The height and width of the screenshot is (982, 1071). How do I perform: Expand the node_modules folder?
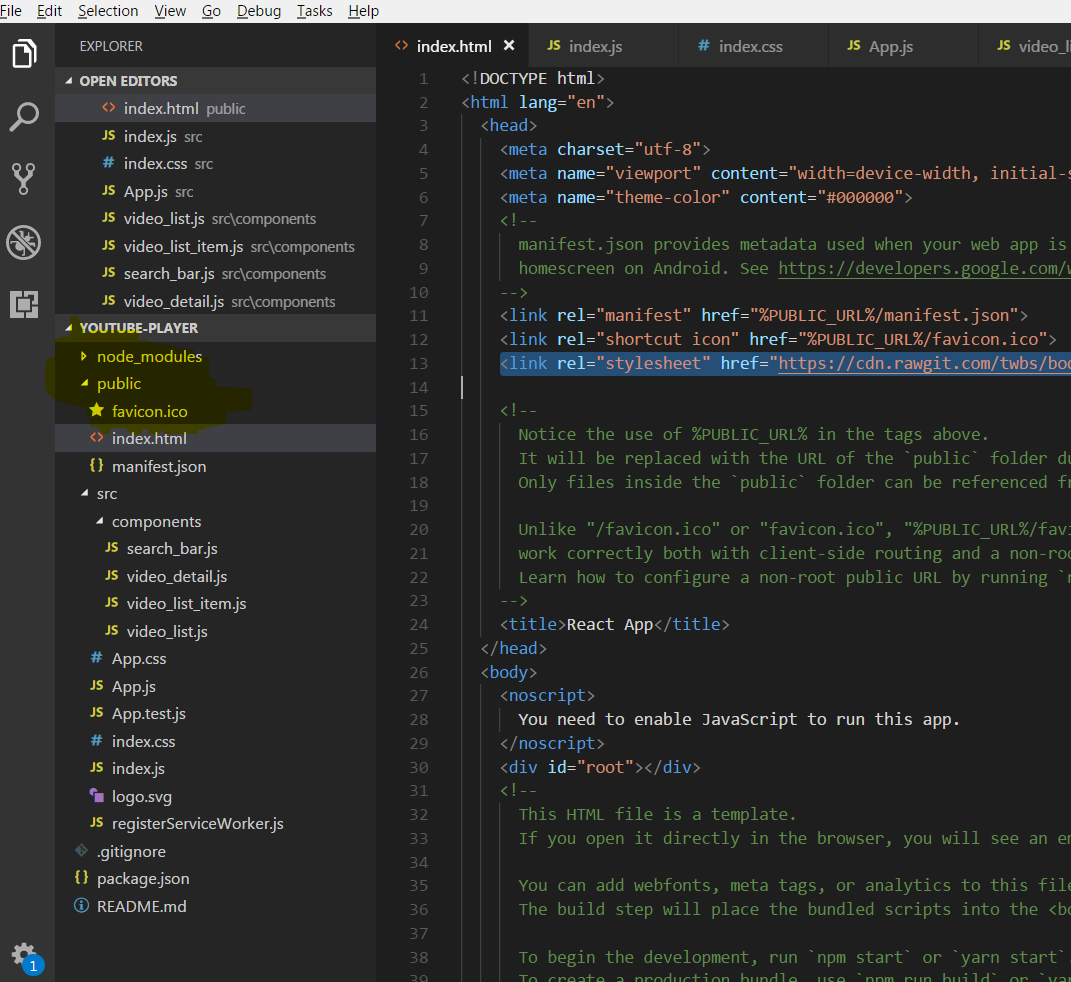149,356
